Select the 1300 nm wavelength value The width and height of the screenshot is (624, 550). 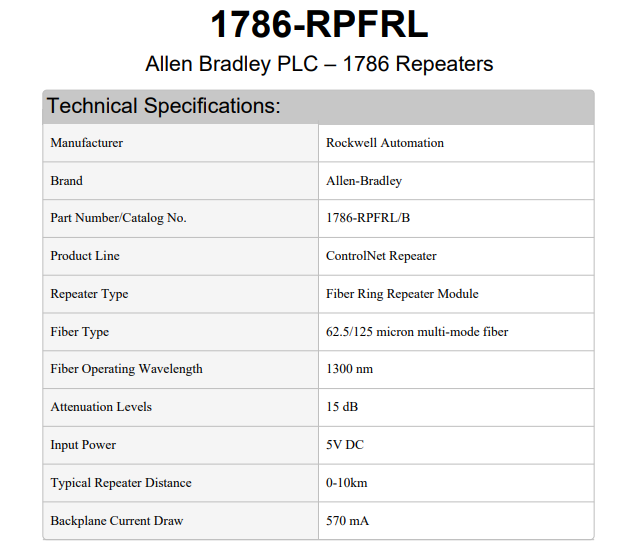tap(349, 369)
